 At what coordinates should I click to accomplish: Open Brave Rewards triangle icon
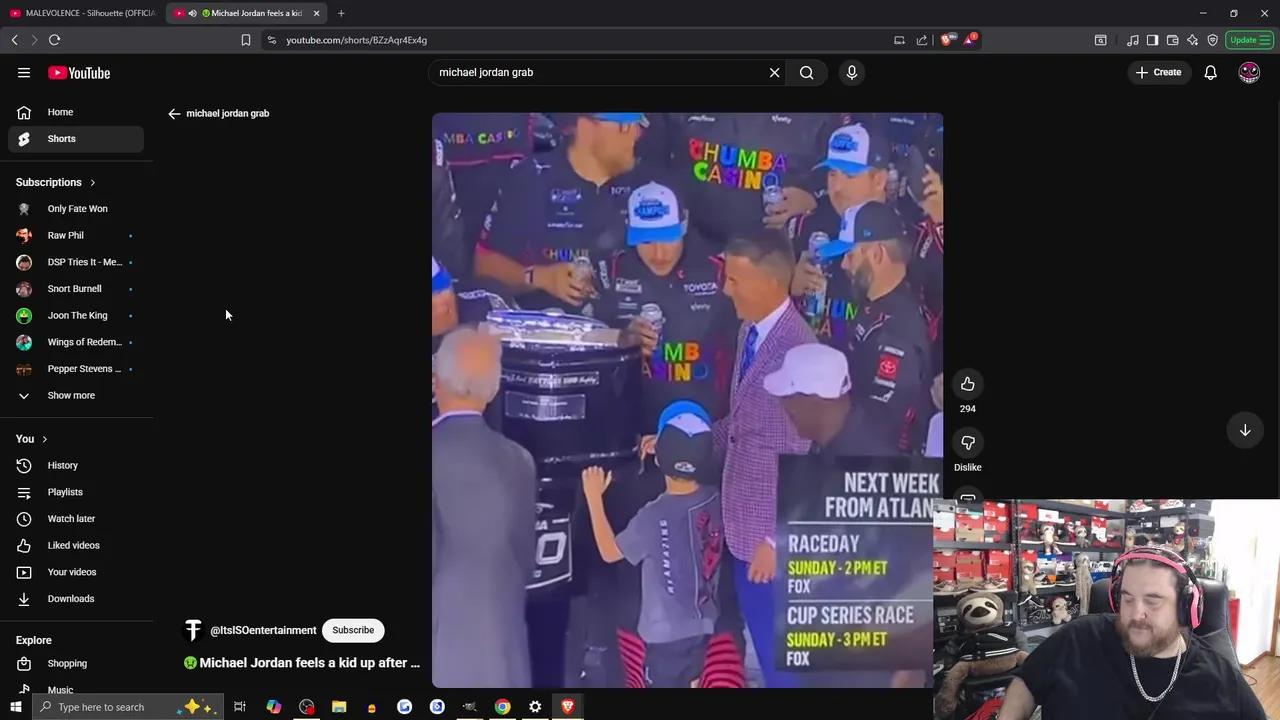point(969,40)
